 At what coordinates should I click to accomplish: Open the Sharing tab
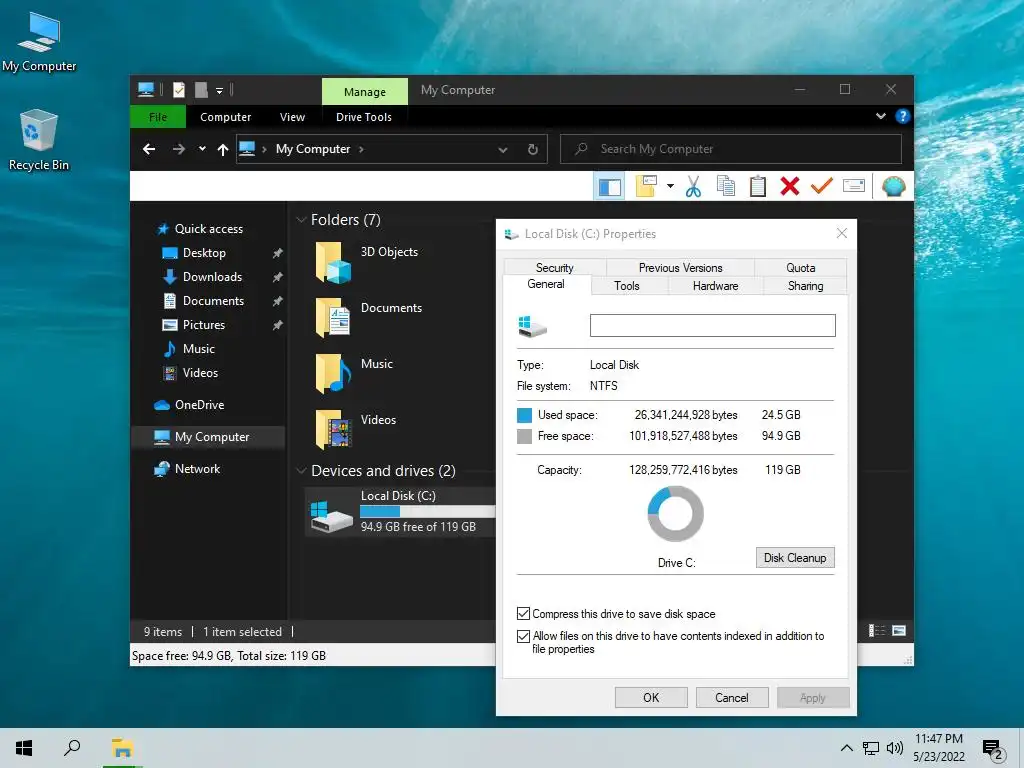(x=805, y=285)
